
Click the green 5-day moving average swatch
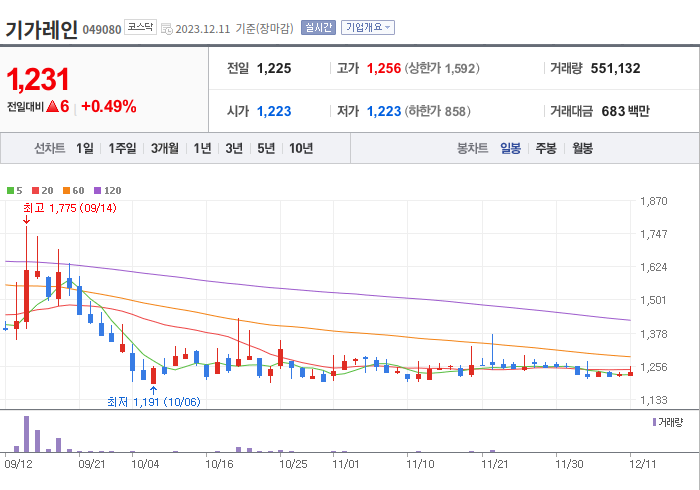[x=10, y=191]
